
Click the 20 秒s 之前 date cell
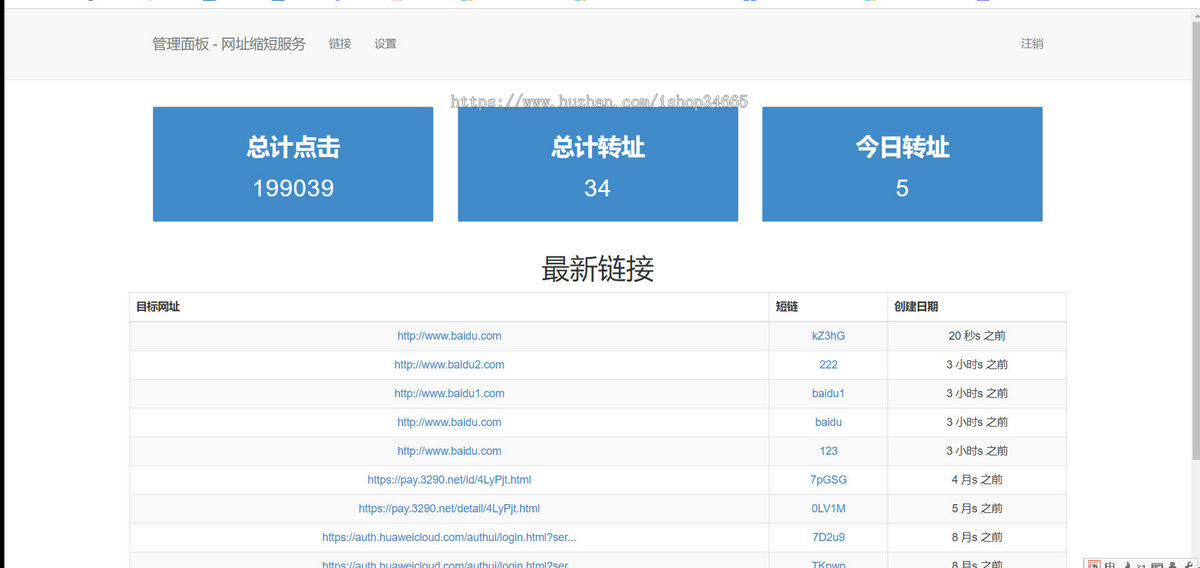click(x=977, y=336)
